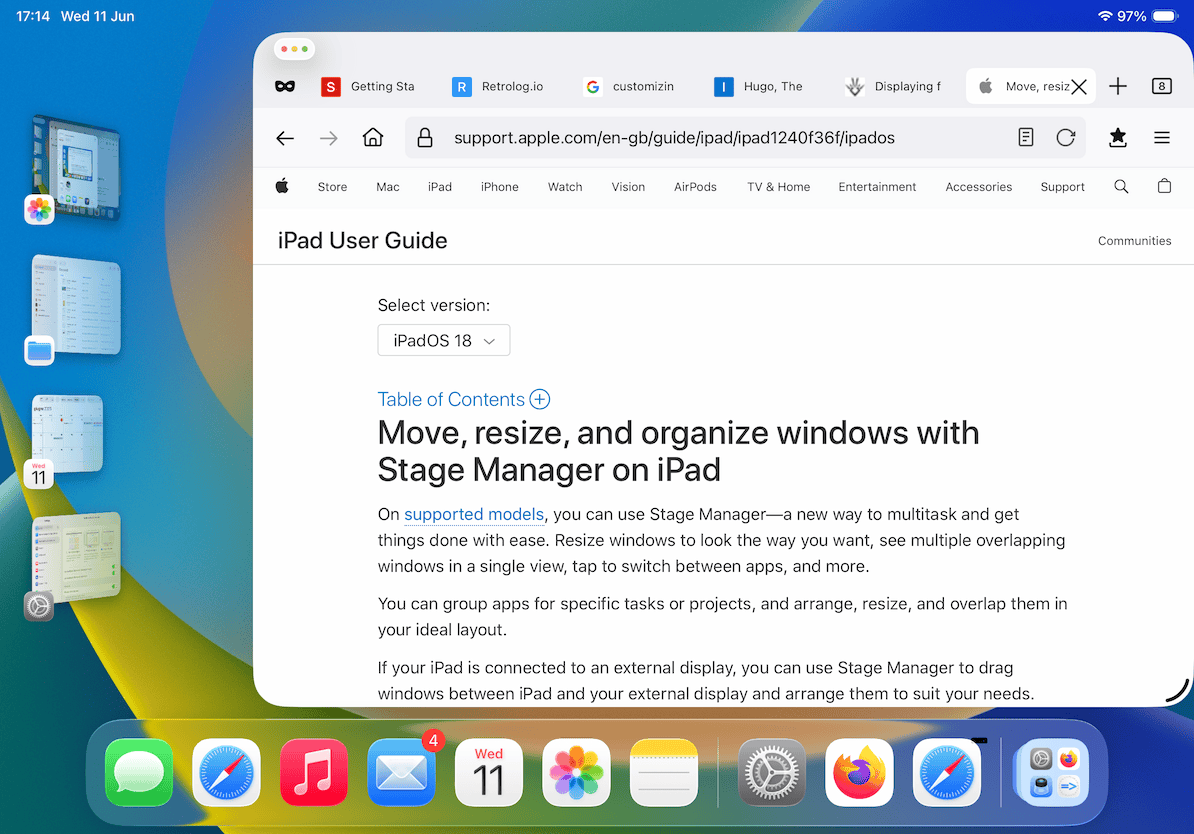Screen dimensions: 1194x834
Task: Open the Apple shopping bag
Action: [1163, 186]
